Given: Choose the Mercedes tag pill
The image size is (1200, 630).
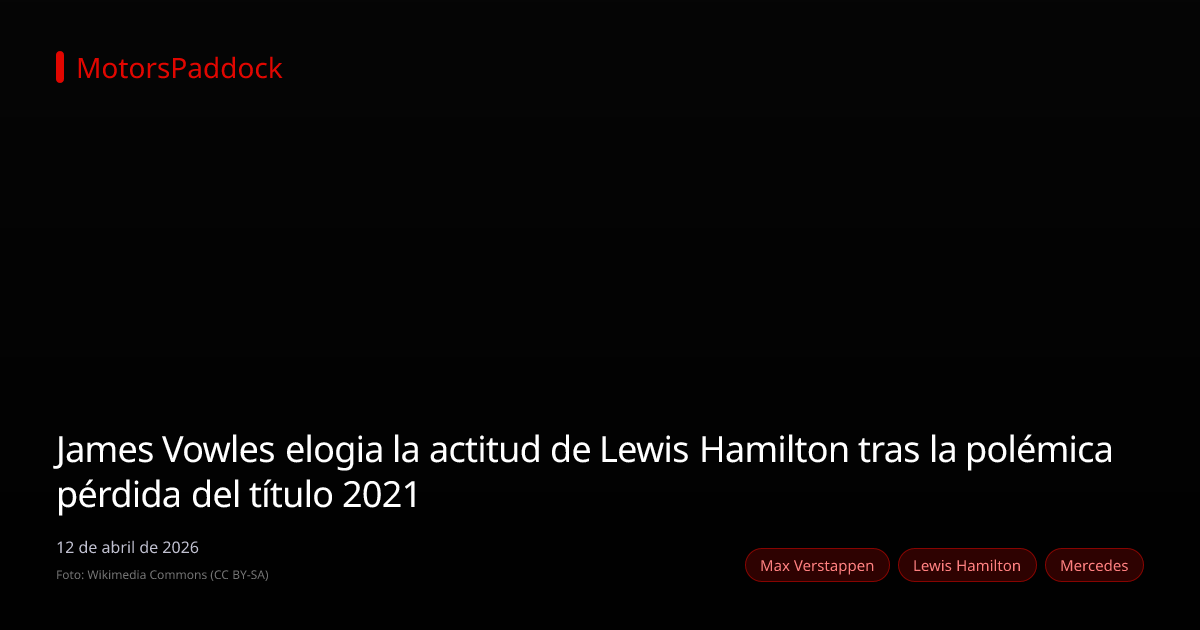Looking at the screenshot, I should 1094,565.
